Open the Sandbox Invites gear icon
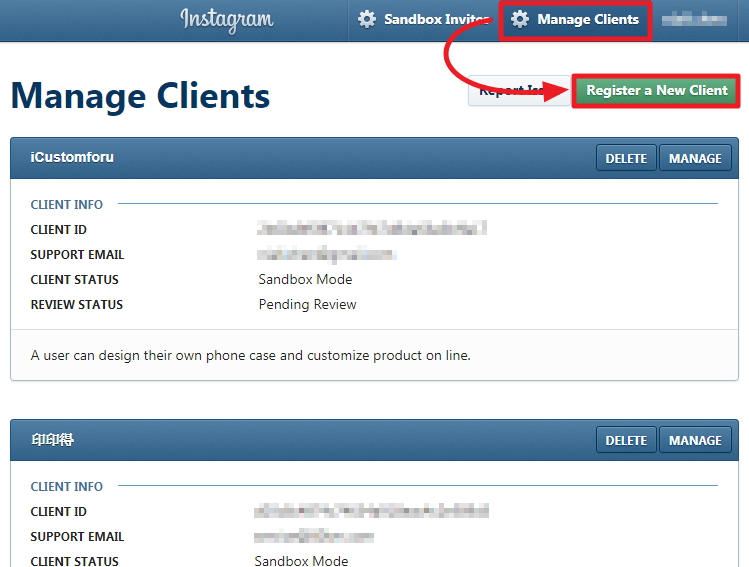Viewport: 749px width, 567px height. click(x=367, y=19)
